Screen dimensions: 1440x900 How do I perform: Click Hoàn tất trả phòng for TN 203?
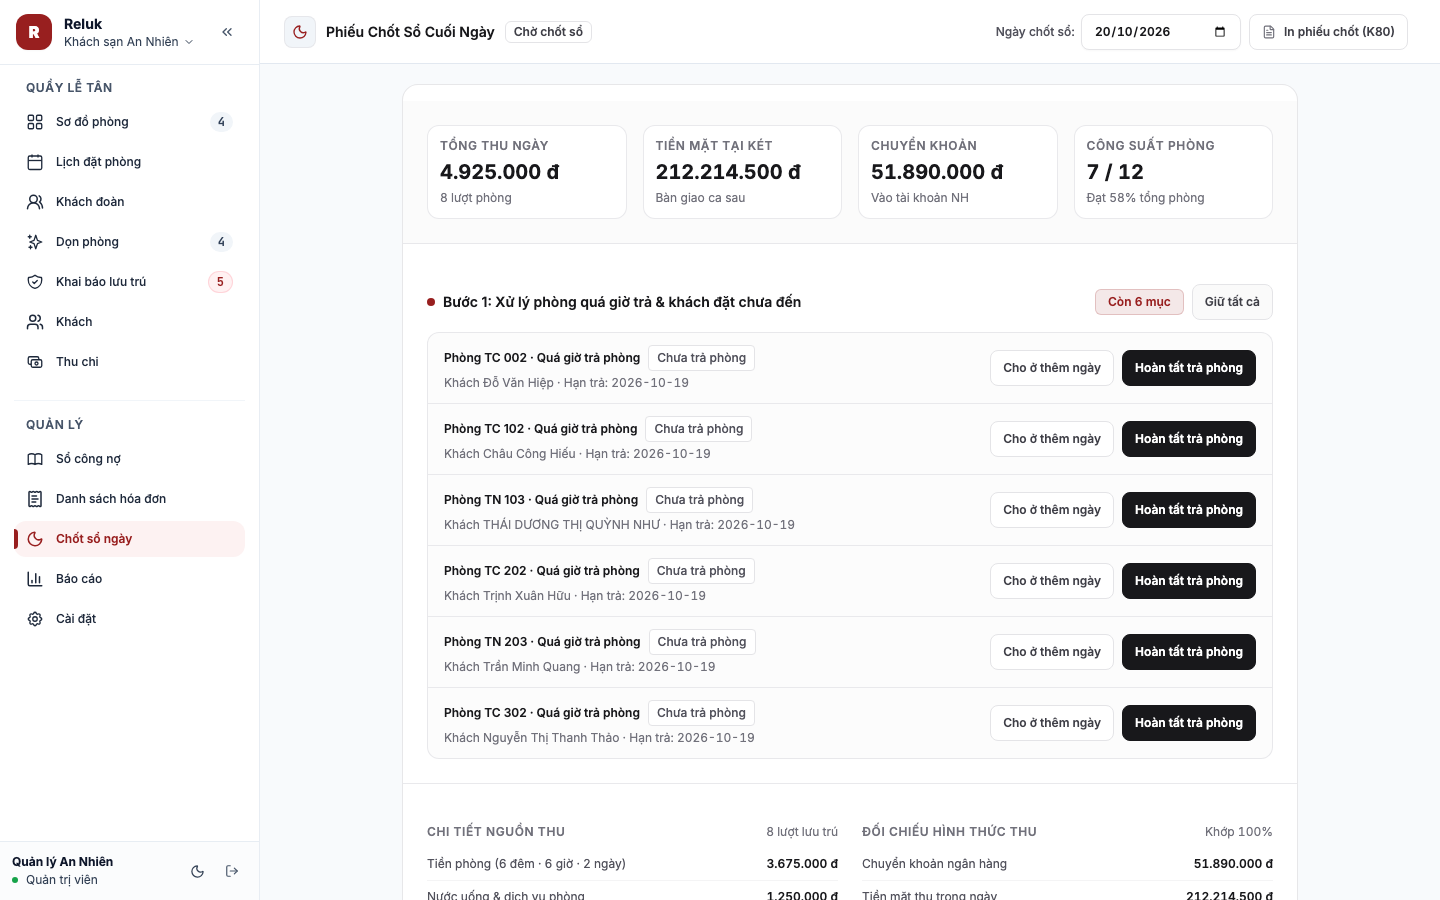[1189, 652]
